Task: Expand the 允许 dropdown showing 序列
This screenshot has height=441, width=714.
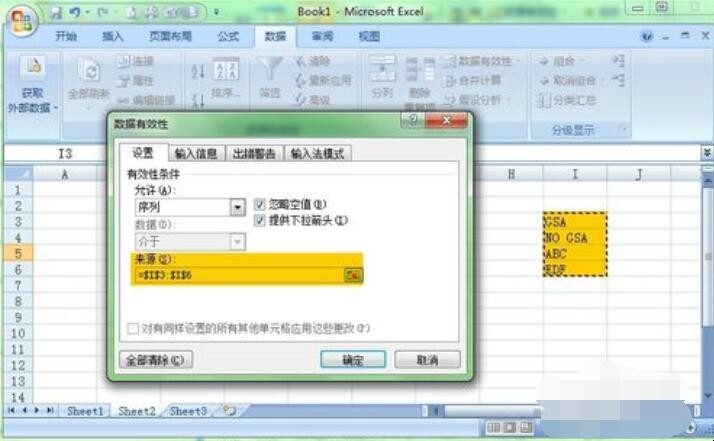Action: [237, 208]
